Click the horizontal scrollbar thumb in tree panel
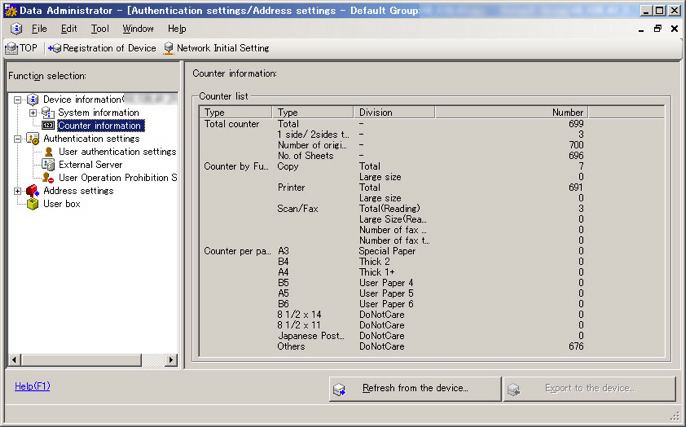The image size is (686, 427). pos(81,360)
